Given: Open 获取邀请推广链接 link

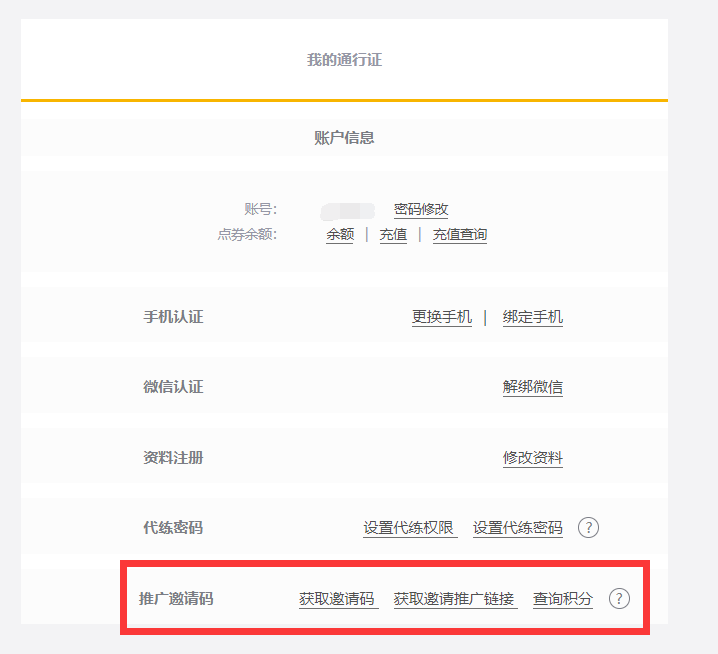Looking at the screenshot, I should (x=455, y=599).
